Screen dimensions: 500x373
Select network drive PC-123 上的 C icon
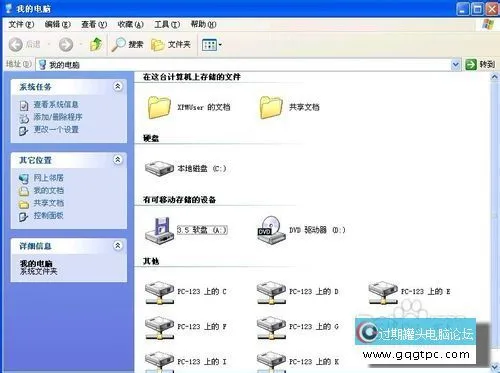tap(159, 292)
